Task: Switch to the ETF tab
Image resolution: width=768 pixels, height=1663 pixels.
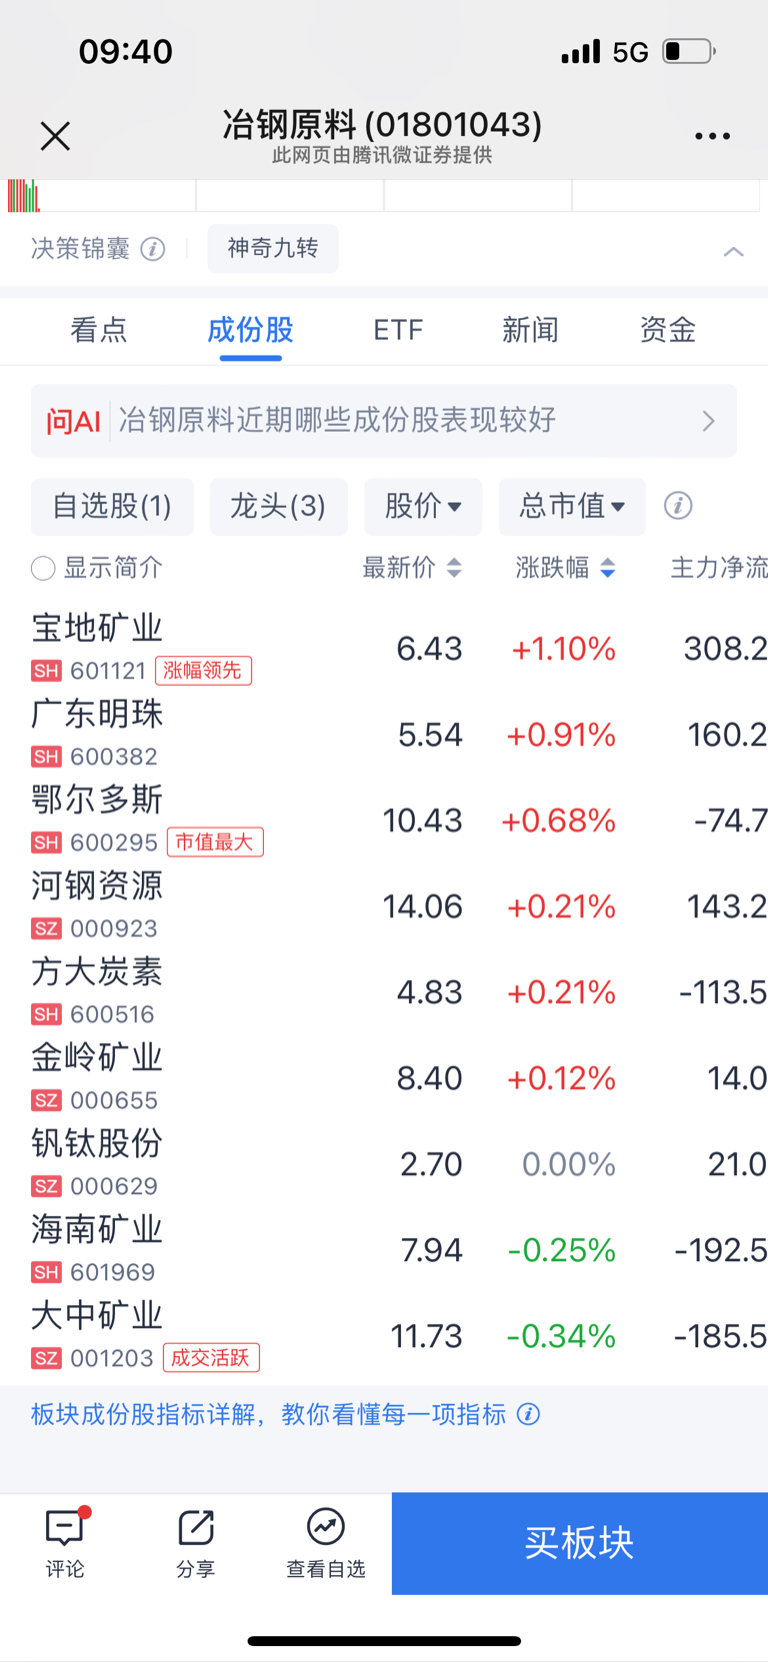Action: pyautogui.click(x=398, y=330)
